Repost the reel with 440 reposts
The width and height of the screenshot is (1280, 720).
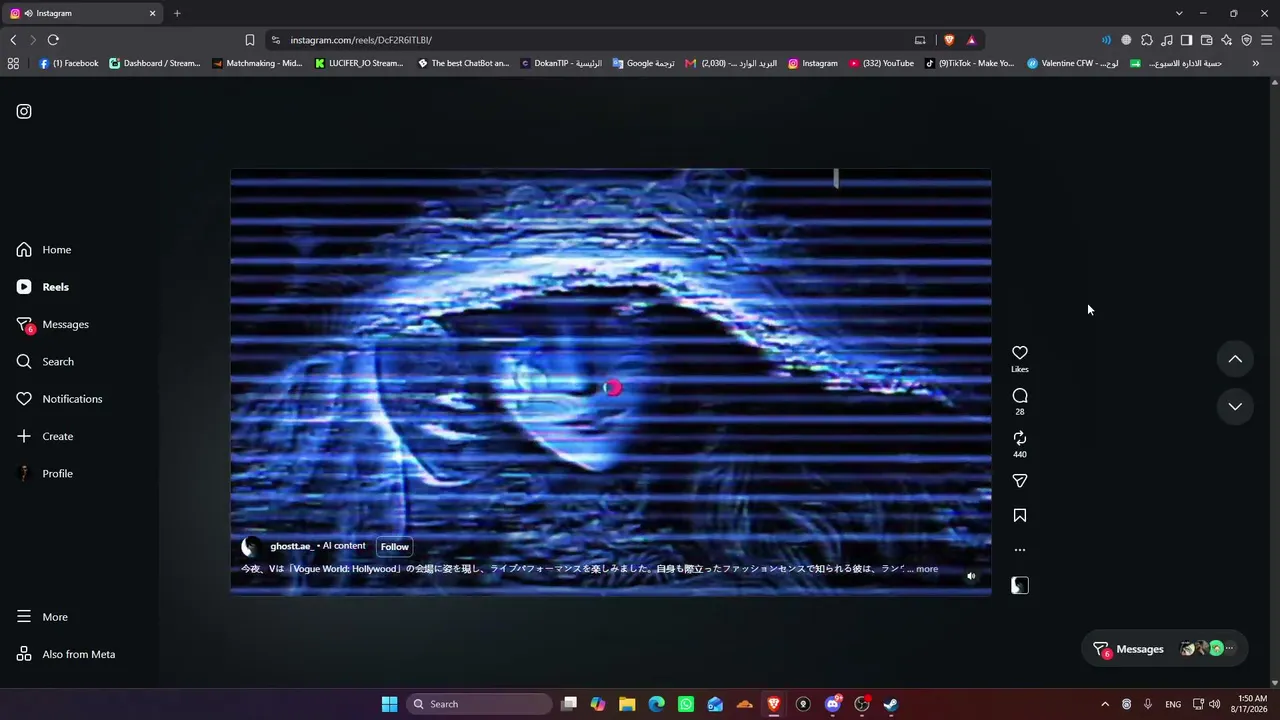coord(1020,438)
